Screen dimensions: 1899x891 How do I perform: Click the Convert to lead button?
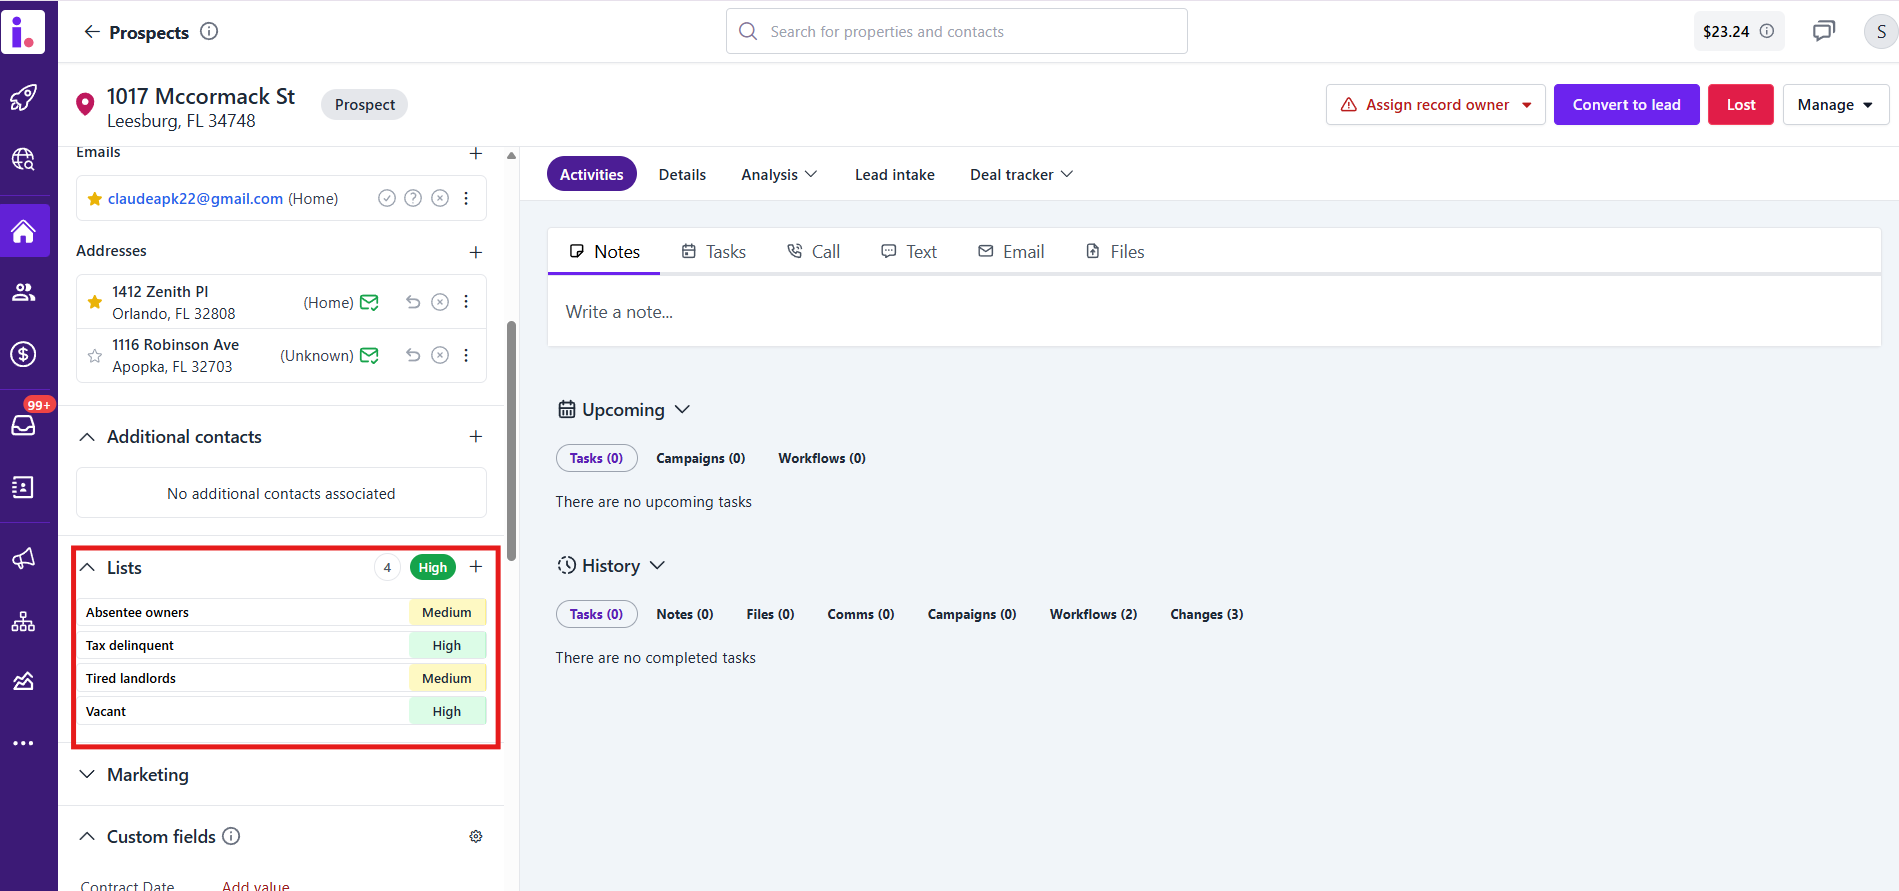coord(1626,105)
